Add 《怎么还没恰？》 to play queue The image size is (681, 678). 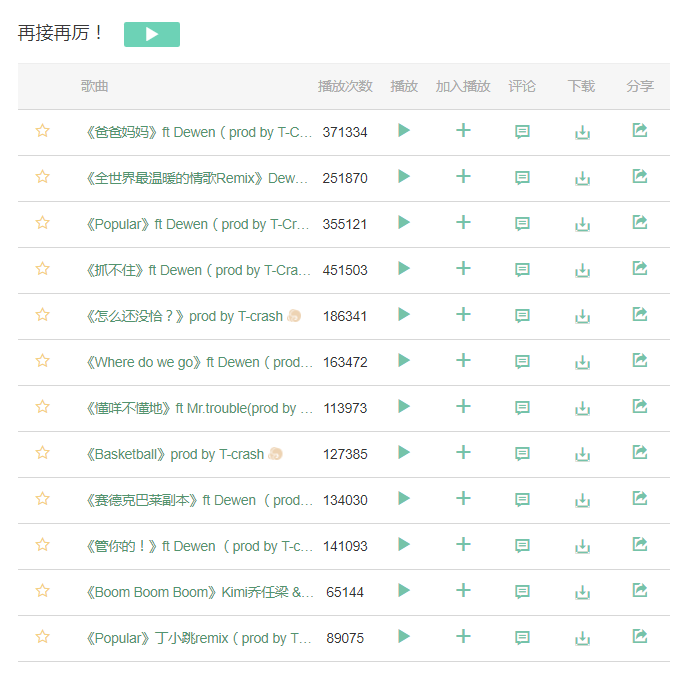click(463, 314)
